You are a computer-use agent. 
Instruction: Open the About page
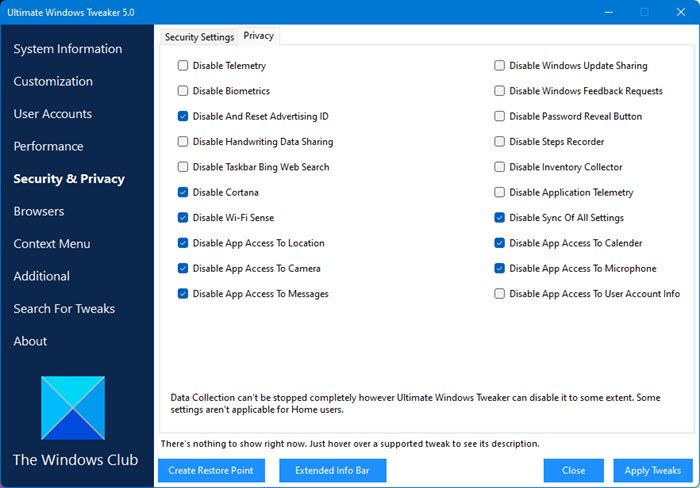pos(30,341)
